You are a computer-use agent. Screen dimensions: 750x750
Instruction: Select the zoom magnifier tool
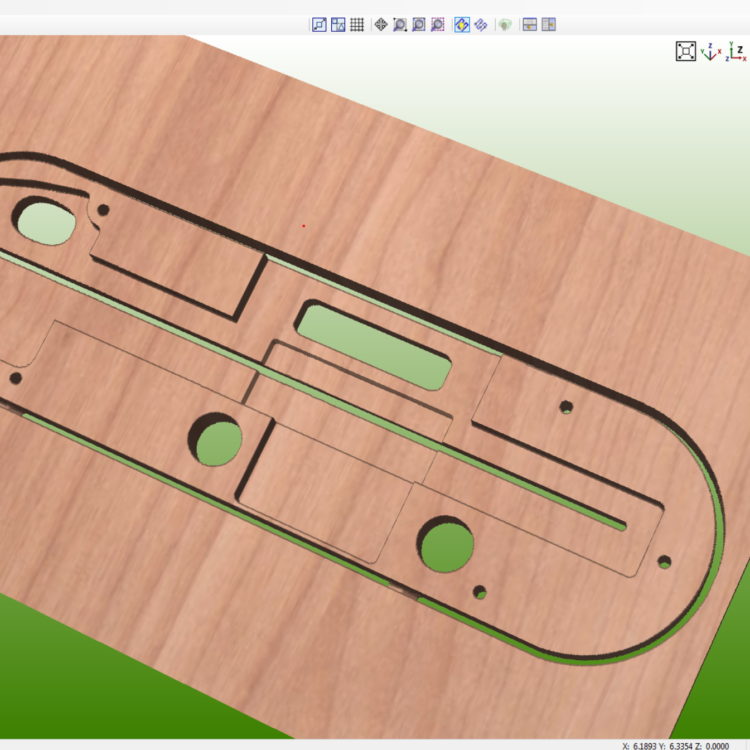coord(399,24)
